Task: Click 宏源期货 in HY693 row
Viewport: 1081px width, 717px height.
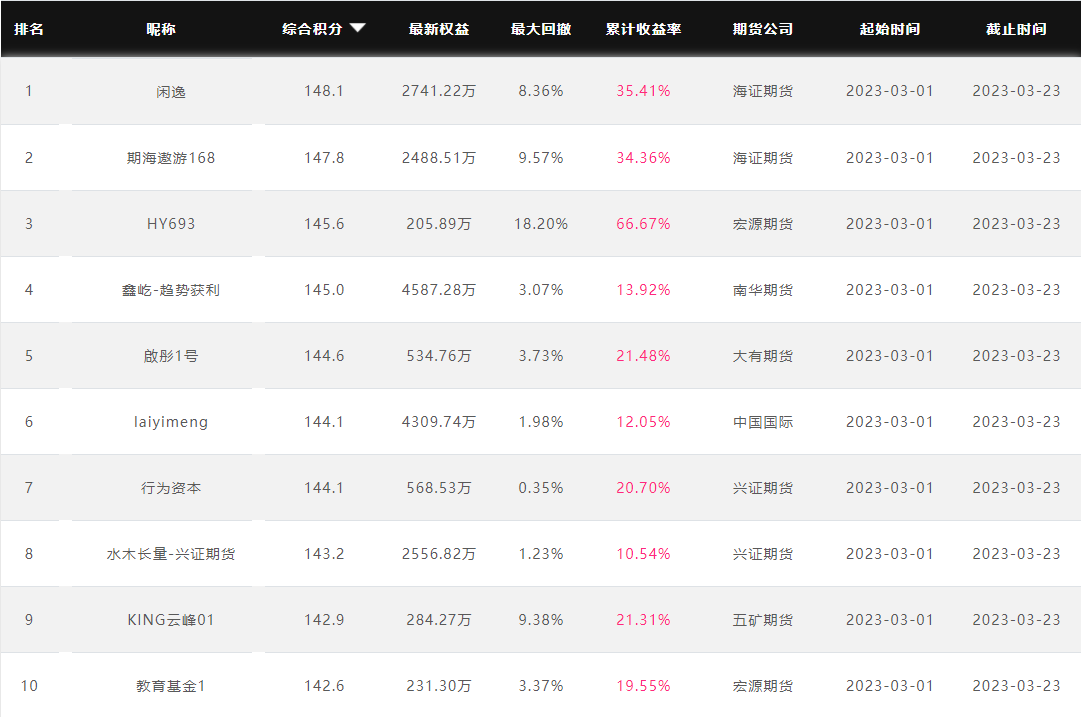Action: (x=762, y=224)
